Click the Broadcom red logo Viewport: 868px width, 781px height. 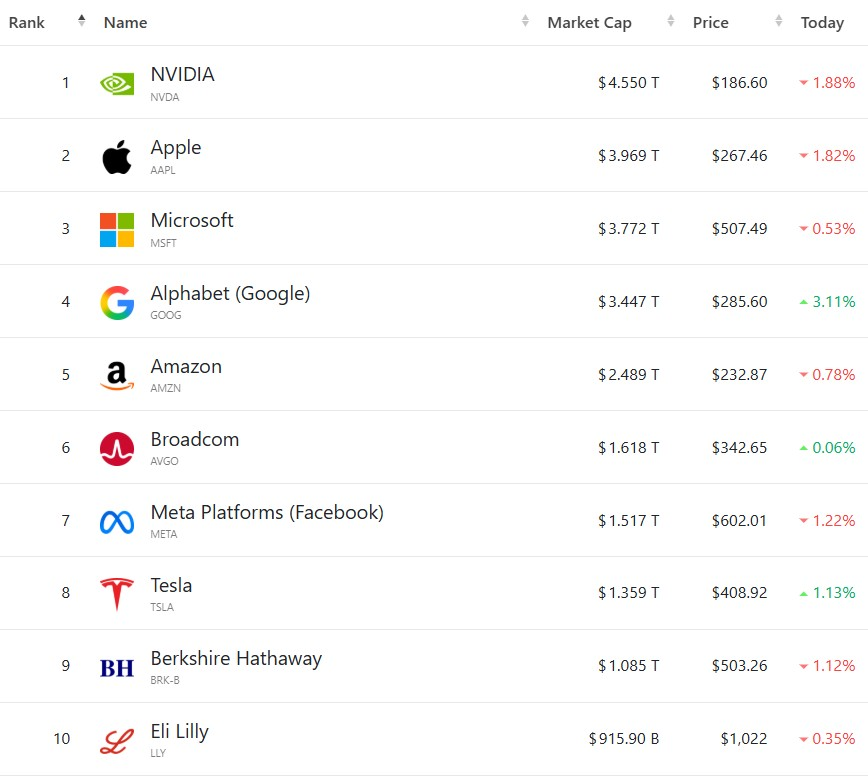(x=117, y=448)
